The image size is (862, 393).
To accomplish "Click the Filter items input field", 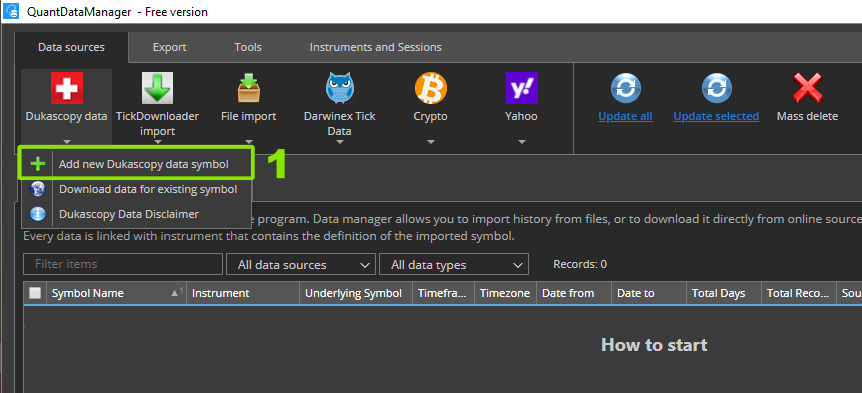I will [x=123, y=264].
